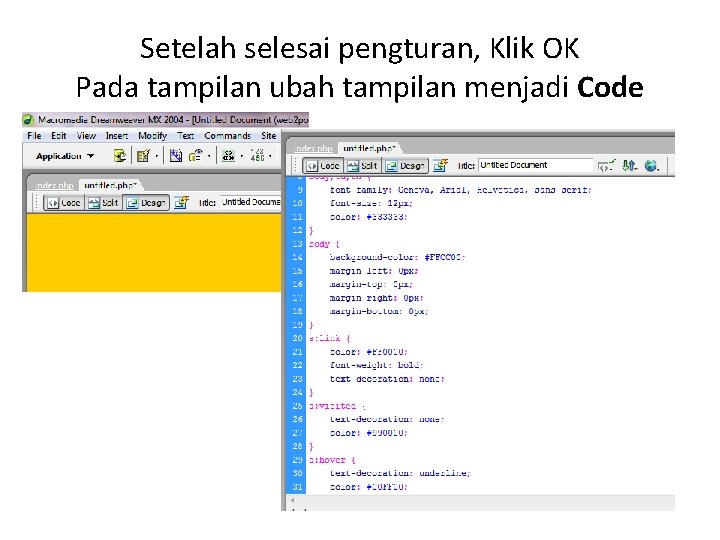Open the Commands menu
This screenshot has height=540, width=720.
(x=228, y=136)
